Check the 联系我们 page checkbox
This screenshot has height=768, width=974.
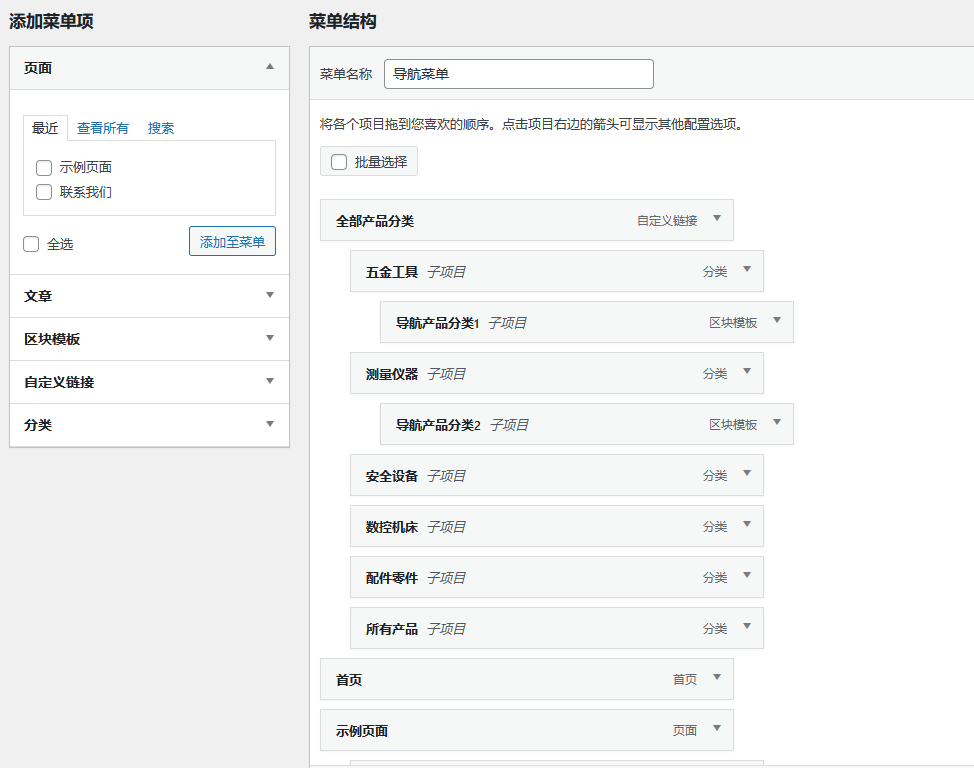(x=43, y=191)
